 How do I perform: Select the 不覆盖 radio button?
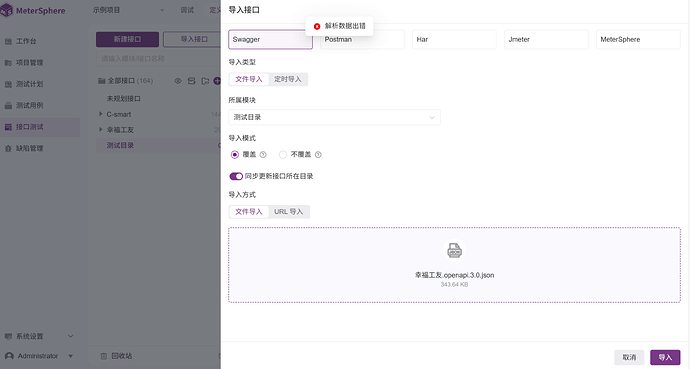click(283, 155)
